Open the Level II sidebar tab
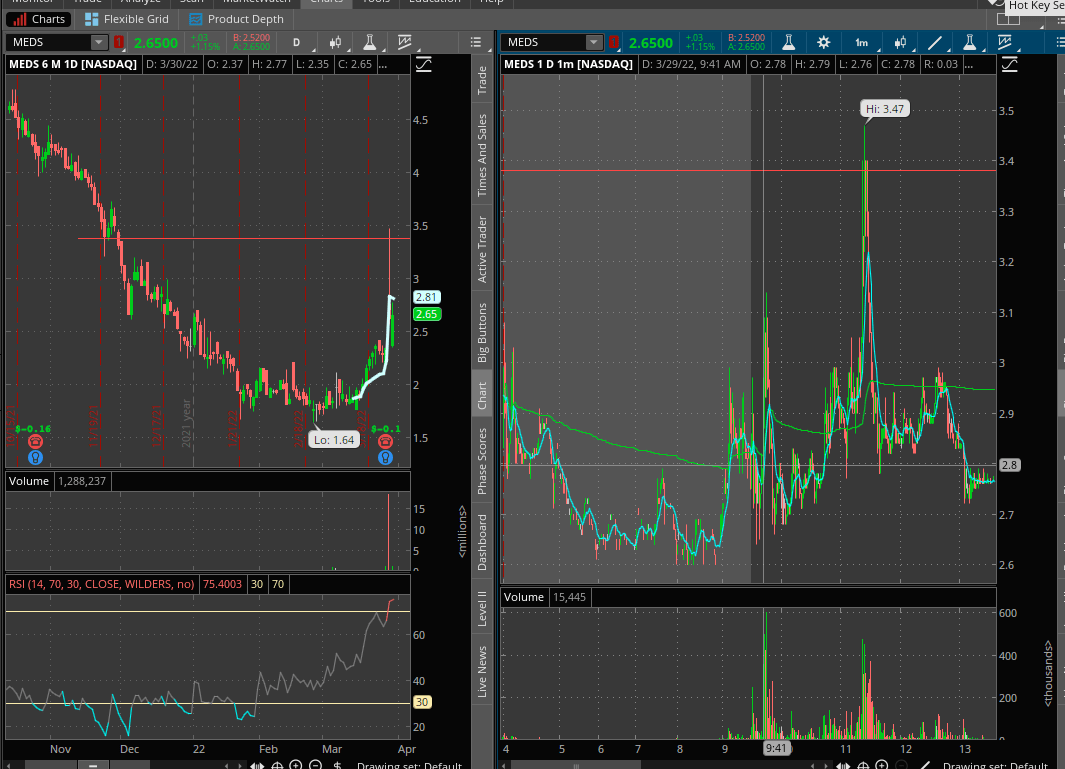This screenshot has height=769, width=1065. click(x=482, y=608)
